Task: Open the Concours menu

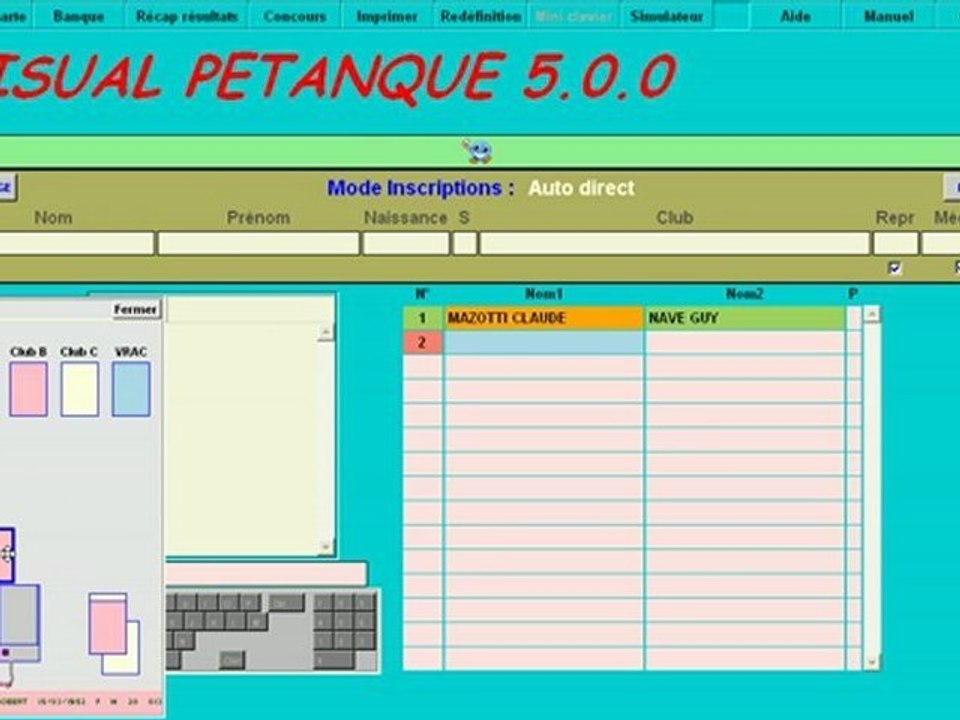Action: point(294,16)
